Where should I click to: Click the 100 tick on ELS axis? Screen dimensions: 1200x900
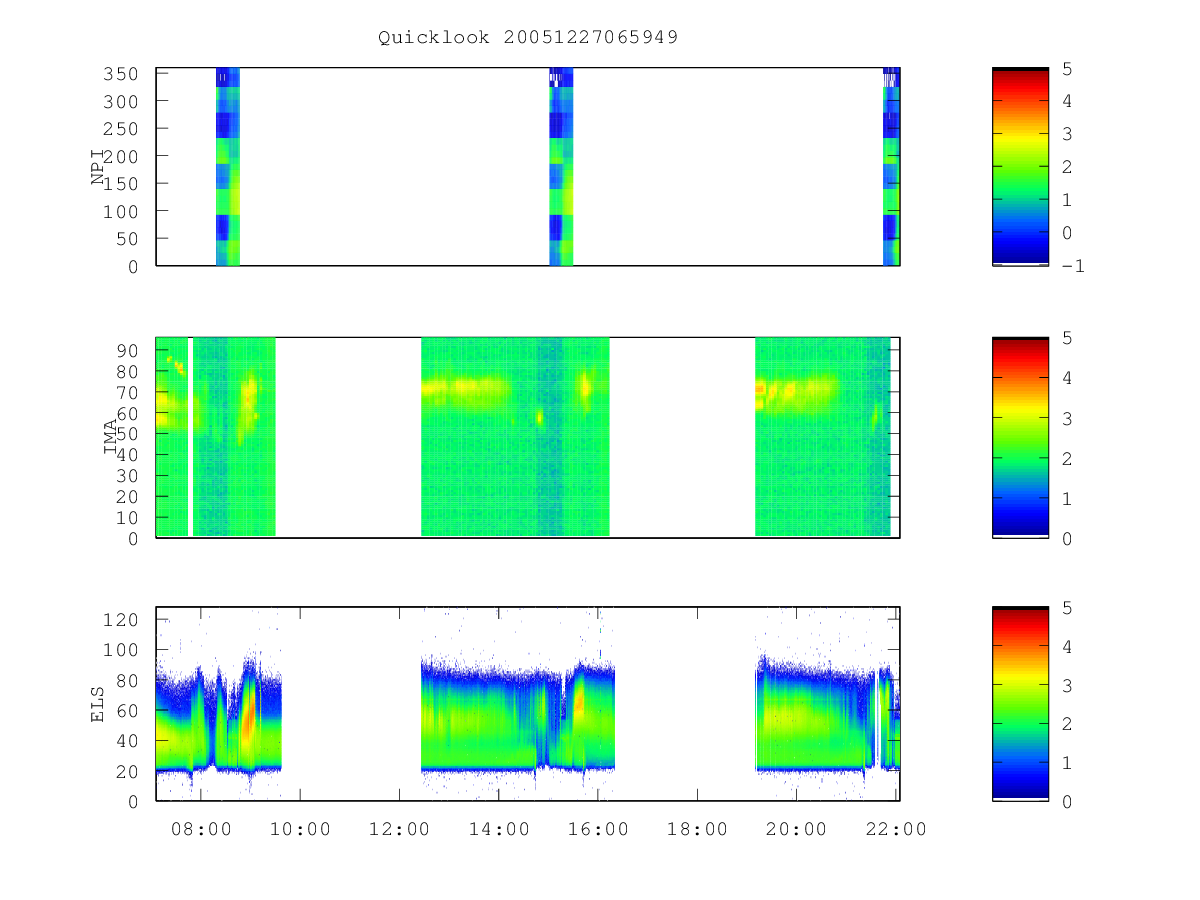tap(123, 650)
